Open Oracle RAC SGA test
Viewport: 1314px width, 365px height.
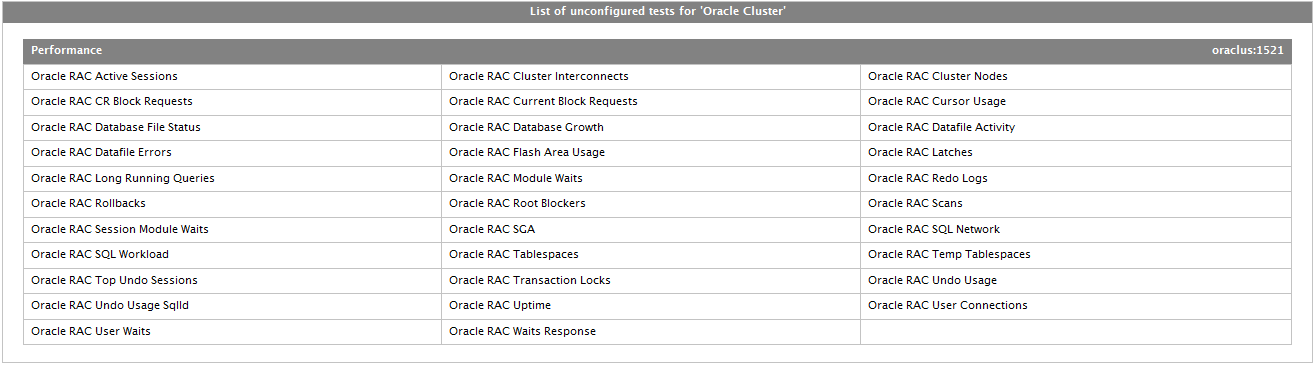(x=492, y=229)
